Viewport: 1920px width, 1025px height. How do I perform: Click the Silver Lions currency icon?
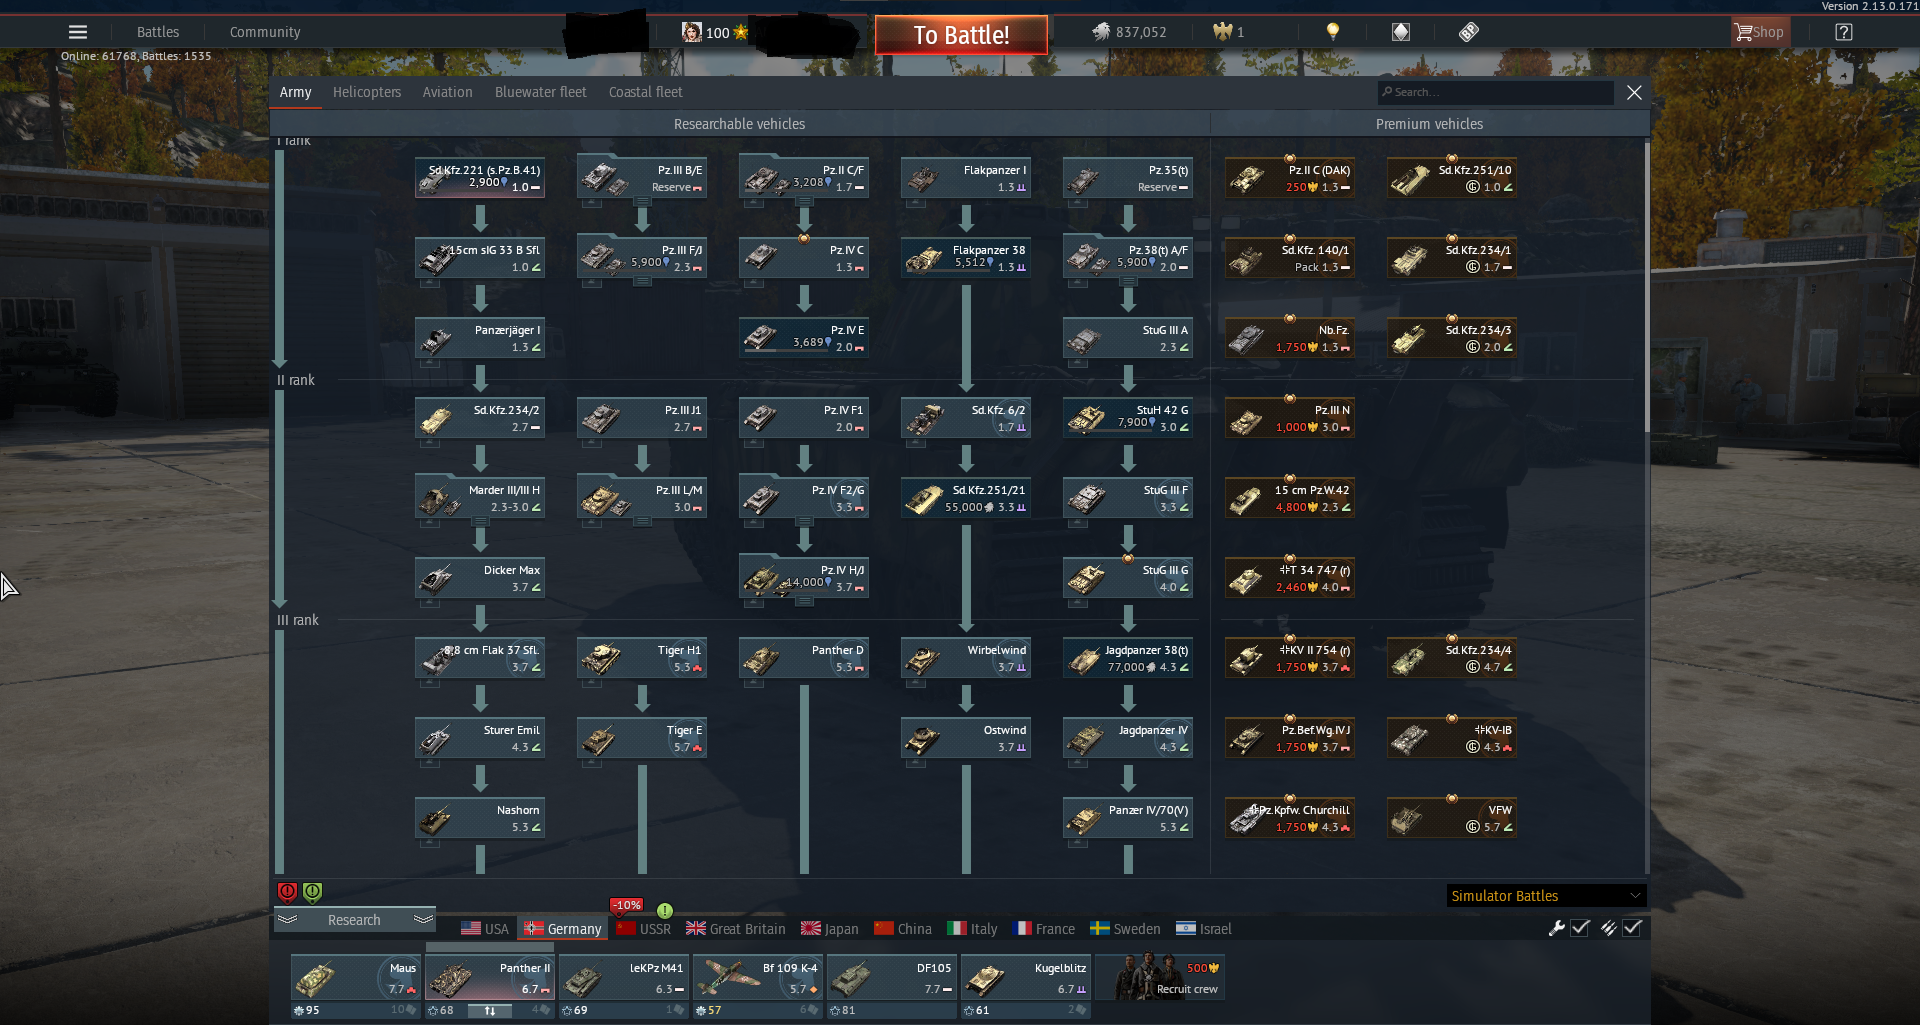point(1101,32)
